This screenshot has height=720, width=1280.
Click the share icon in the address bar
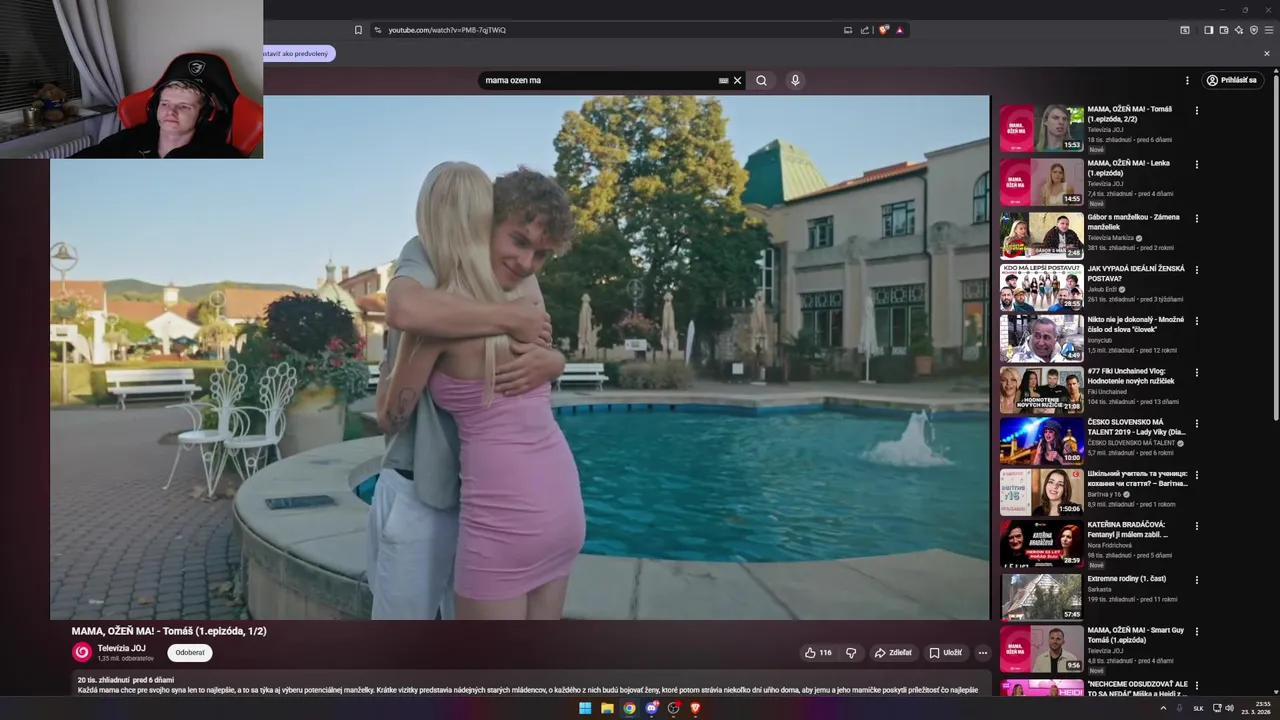pyautogui.click(x=865, y=30)
